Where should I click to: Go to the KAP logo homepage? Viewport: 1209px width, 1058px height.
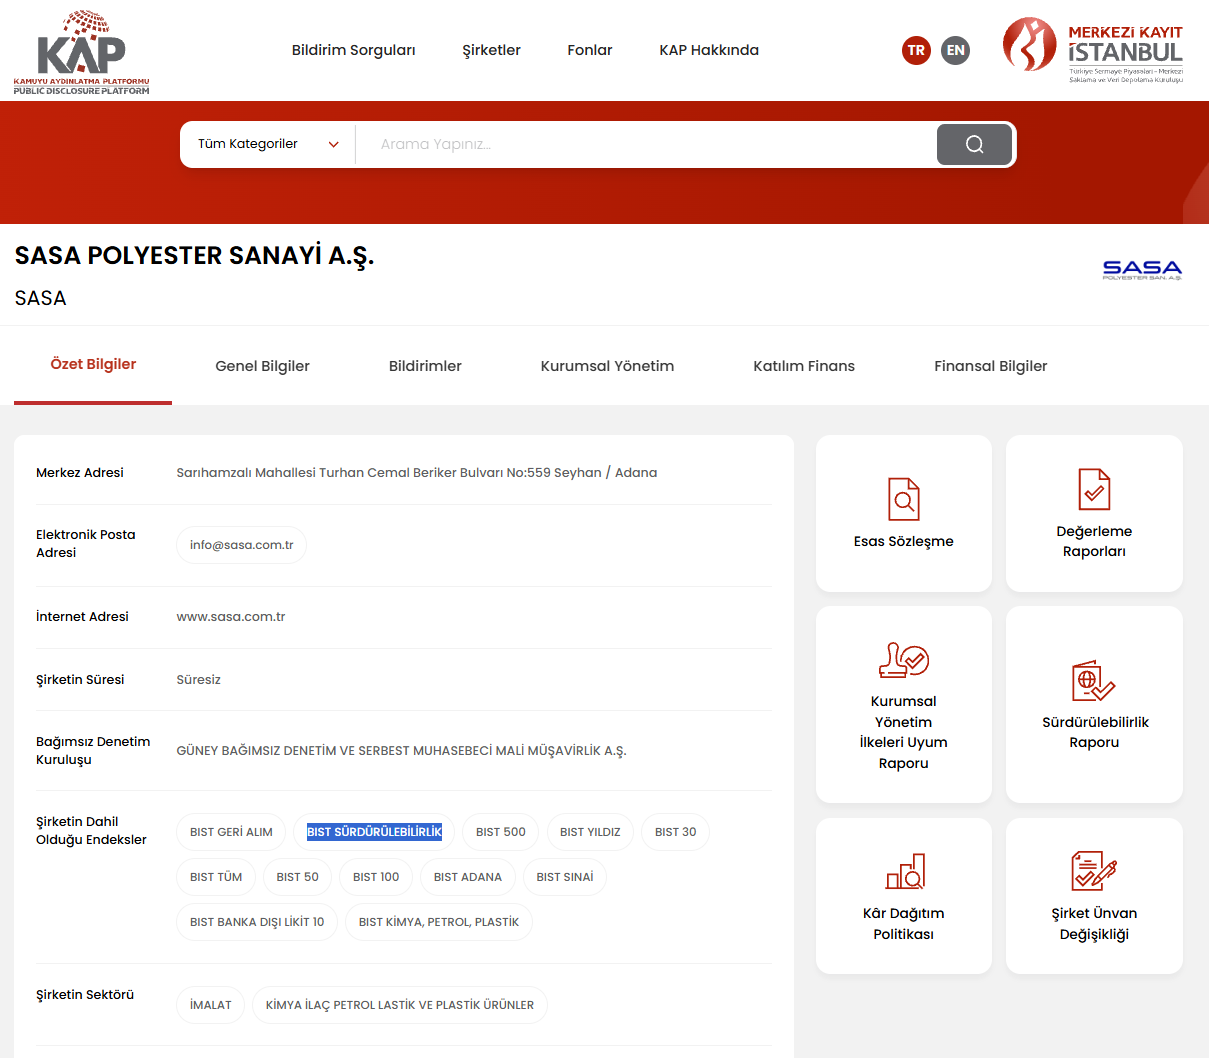coord(81,53)
